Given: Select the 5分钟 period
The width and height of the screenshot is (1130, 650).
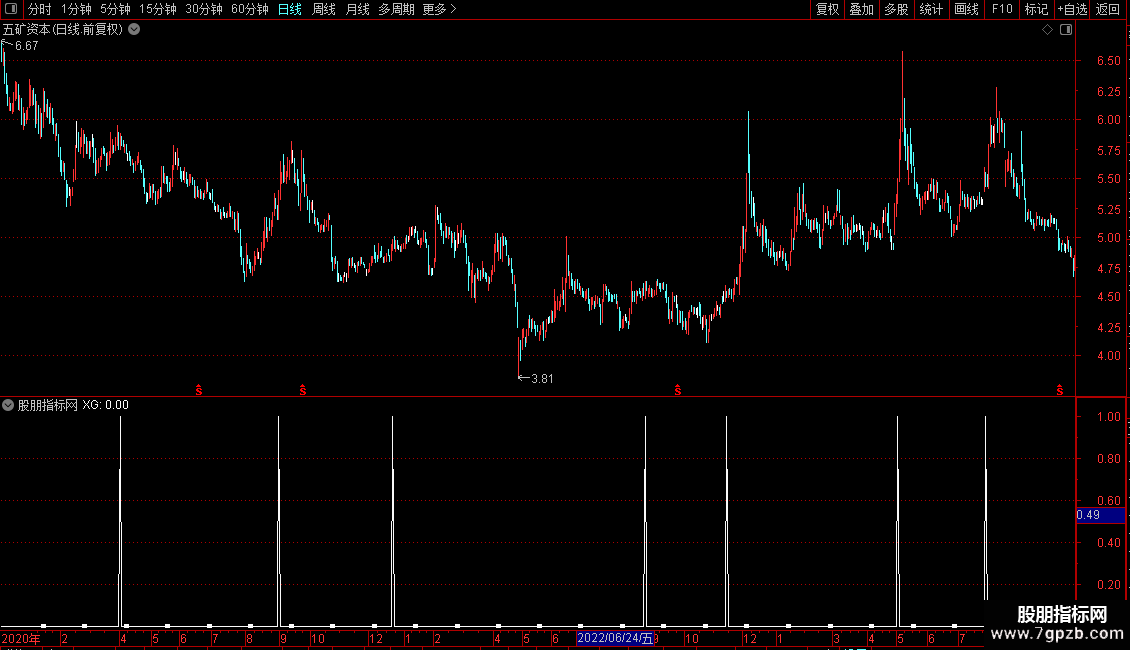Looking at the screenshot, I should coord(115,9).
